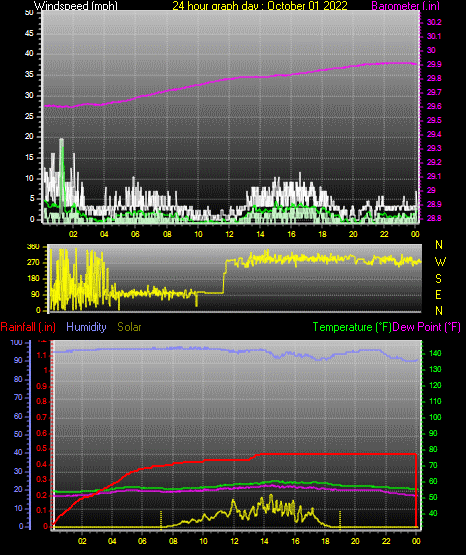This screenshot has height=555, width=466.
Task: Click the 120 temperature axis value
Action: (435, 385)
